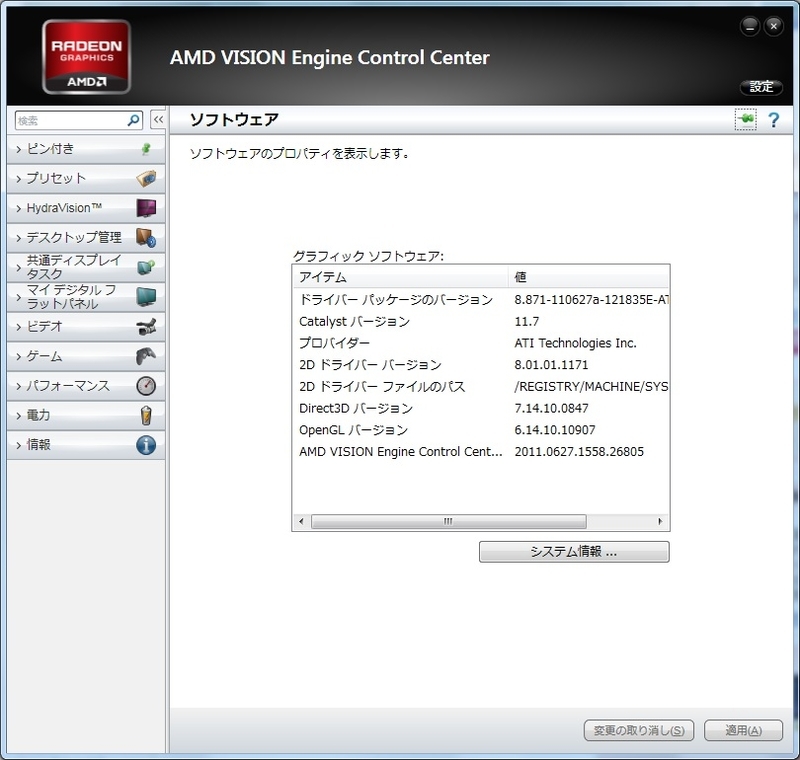Click the 共通ディスプレイタスク icon
The width and height of the screenshot is (800, 760).
coord(146,267)
